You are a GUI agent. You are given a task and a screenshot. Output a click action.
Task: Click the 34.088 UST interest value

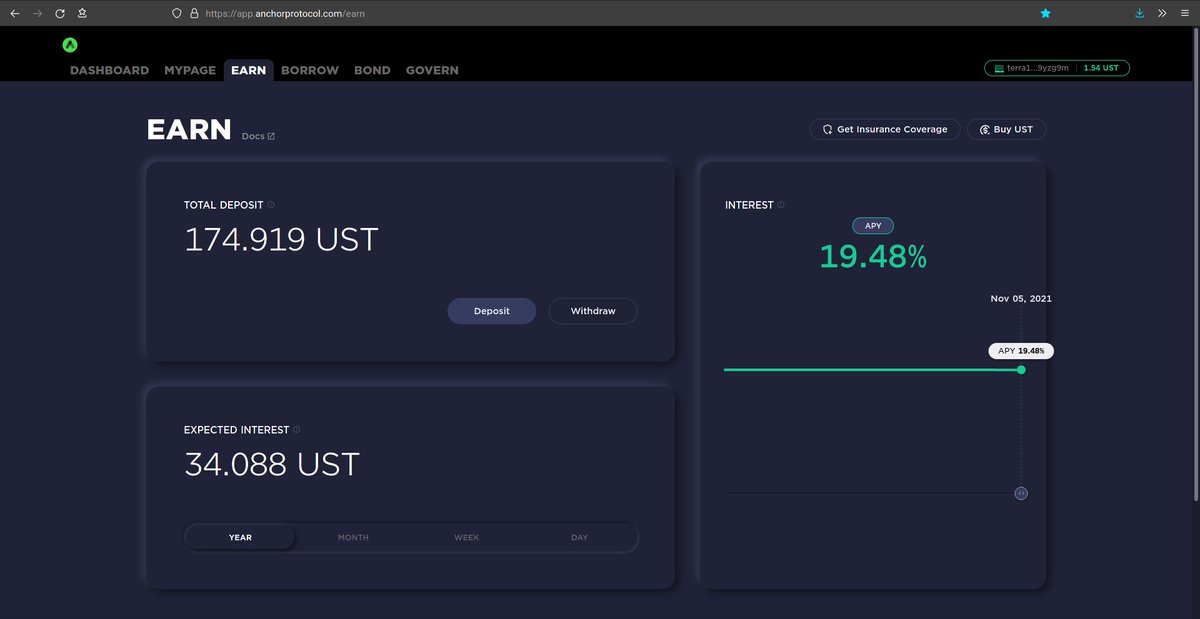point(272,465)
